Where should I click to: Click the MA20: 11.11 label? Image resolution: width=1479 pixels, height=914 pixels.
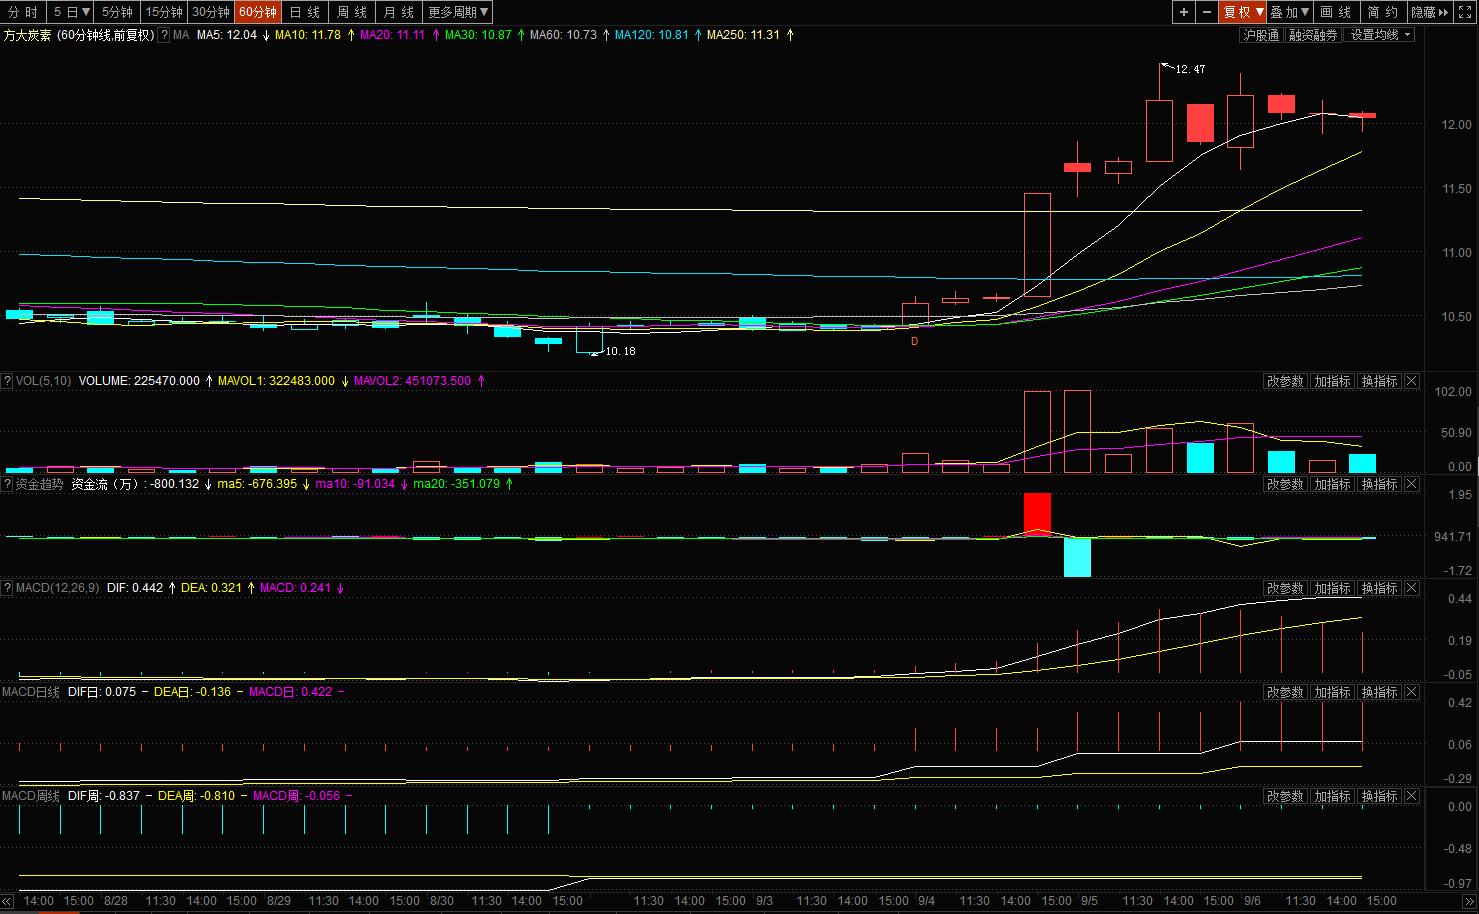point(392,35)
